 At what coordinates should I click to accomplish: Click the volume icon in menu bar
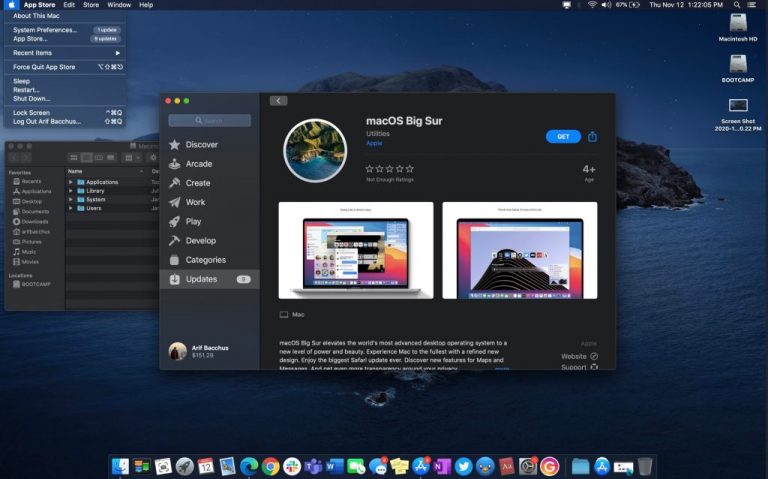(606, 5)
